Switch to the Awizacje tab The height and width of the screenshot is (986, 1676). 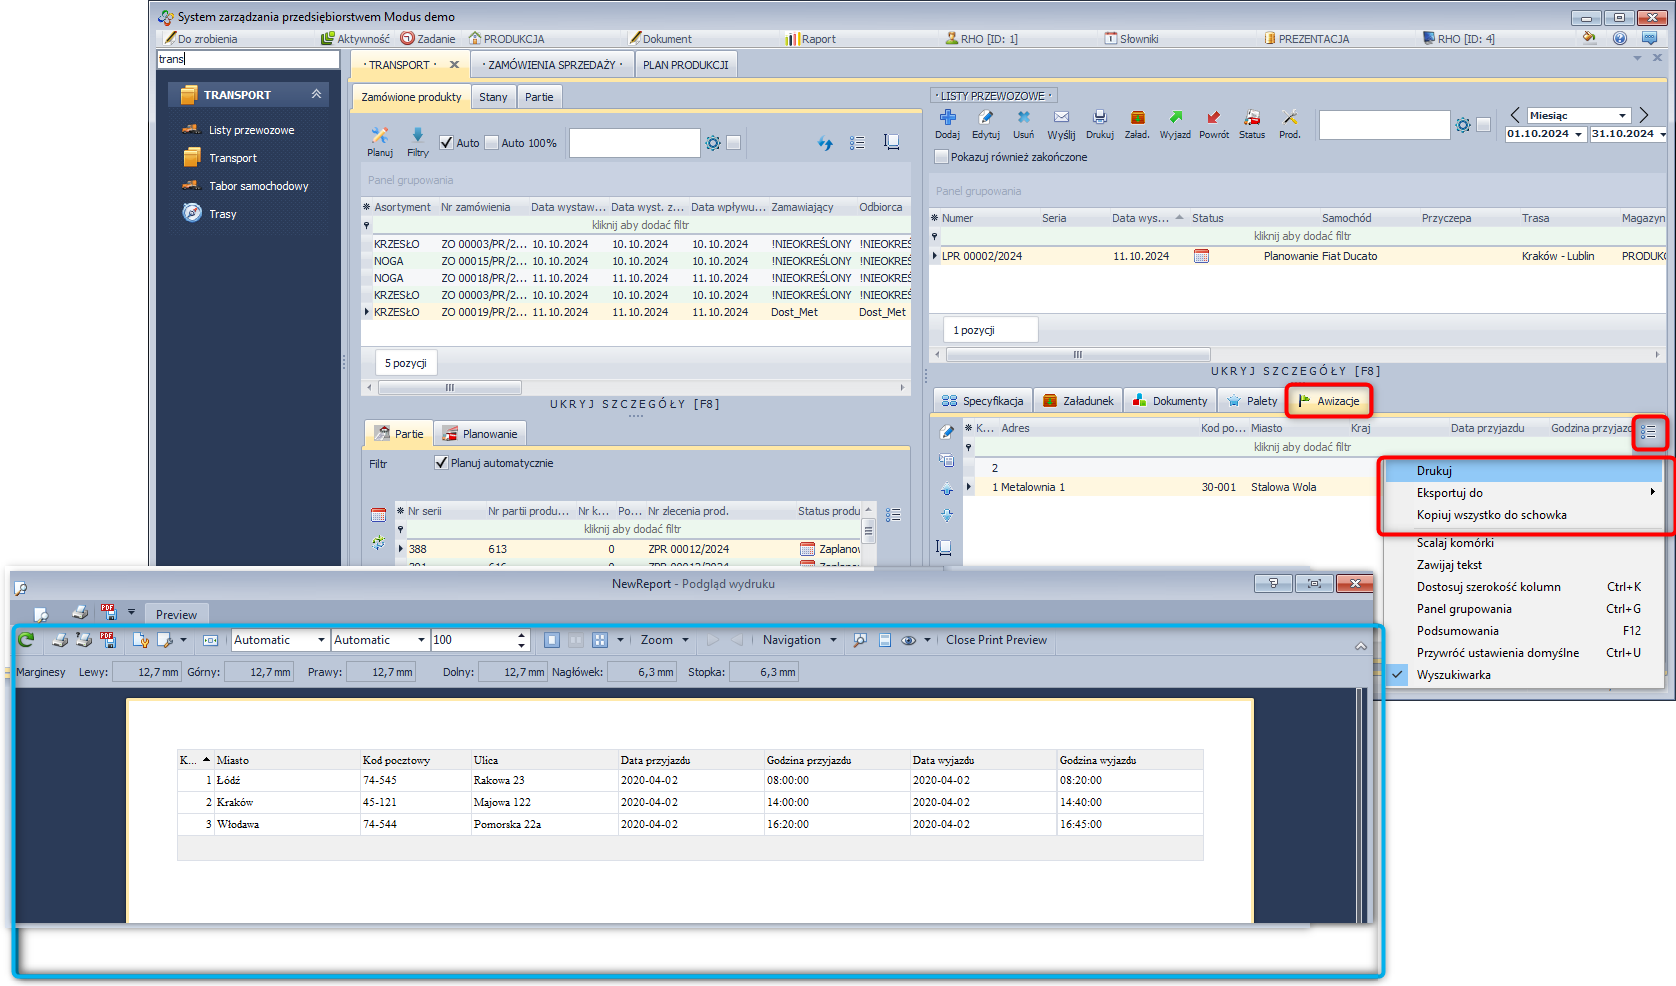(x=1329, y=401)
